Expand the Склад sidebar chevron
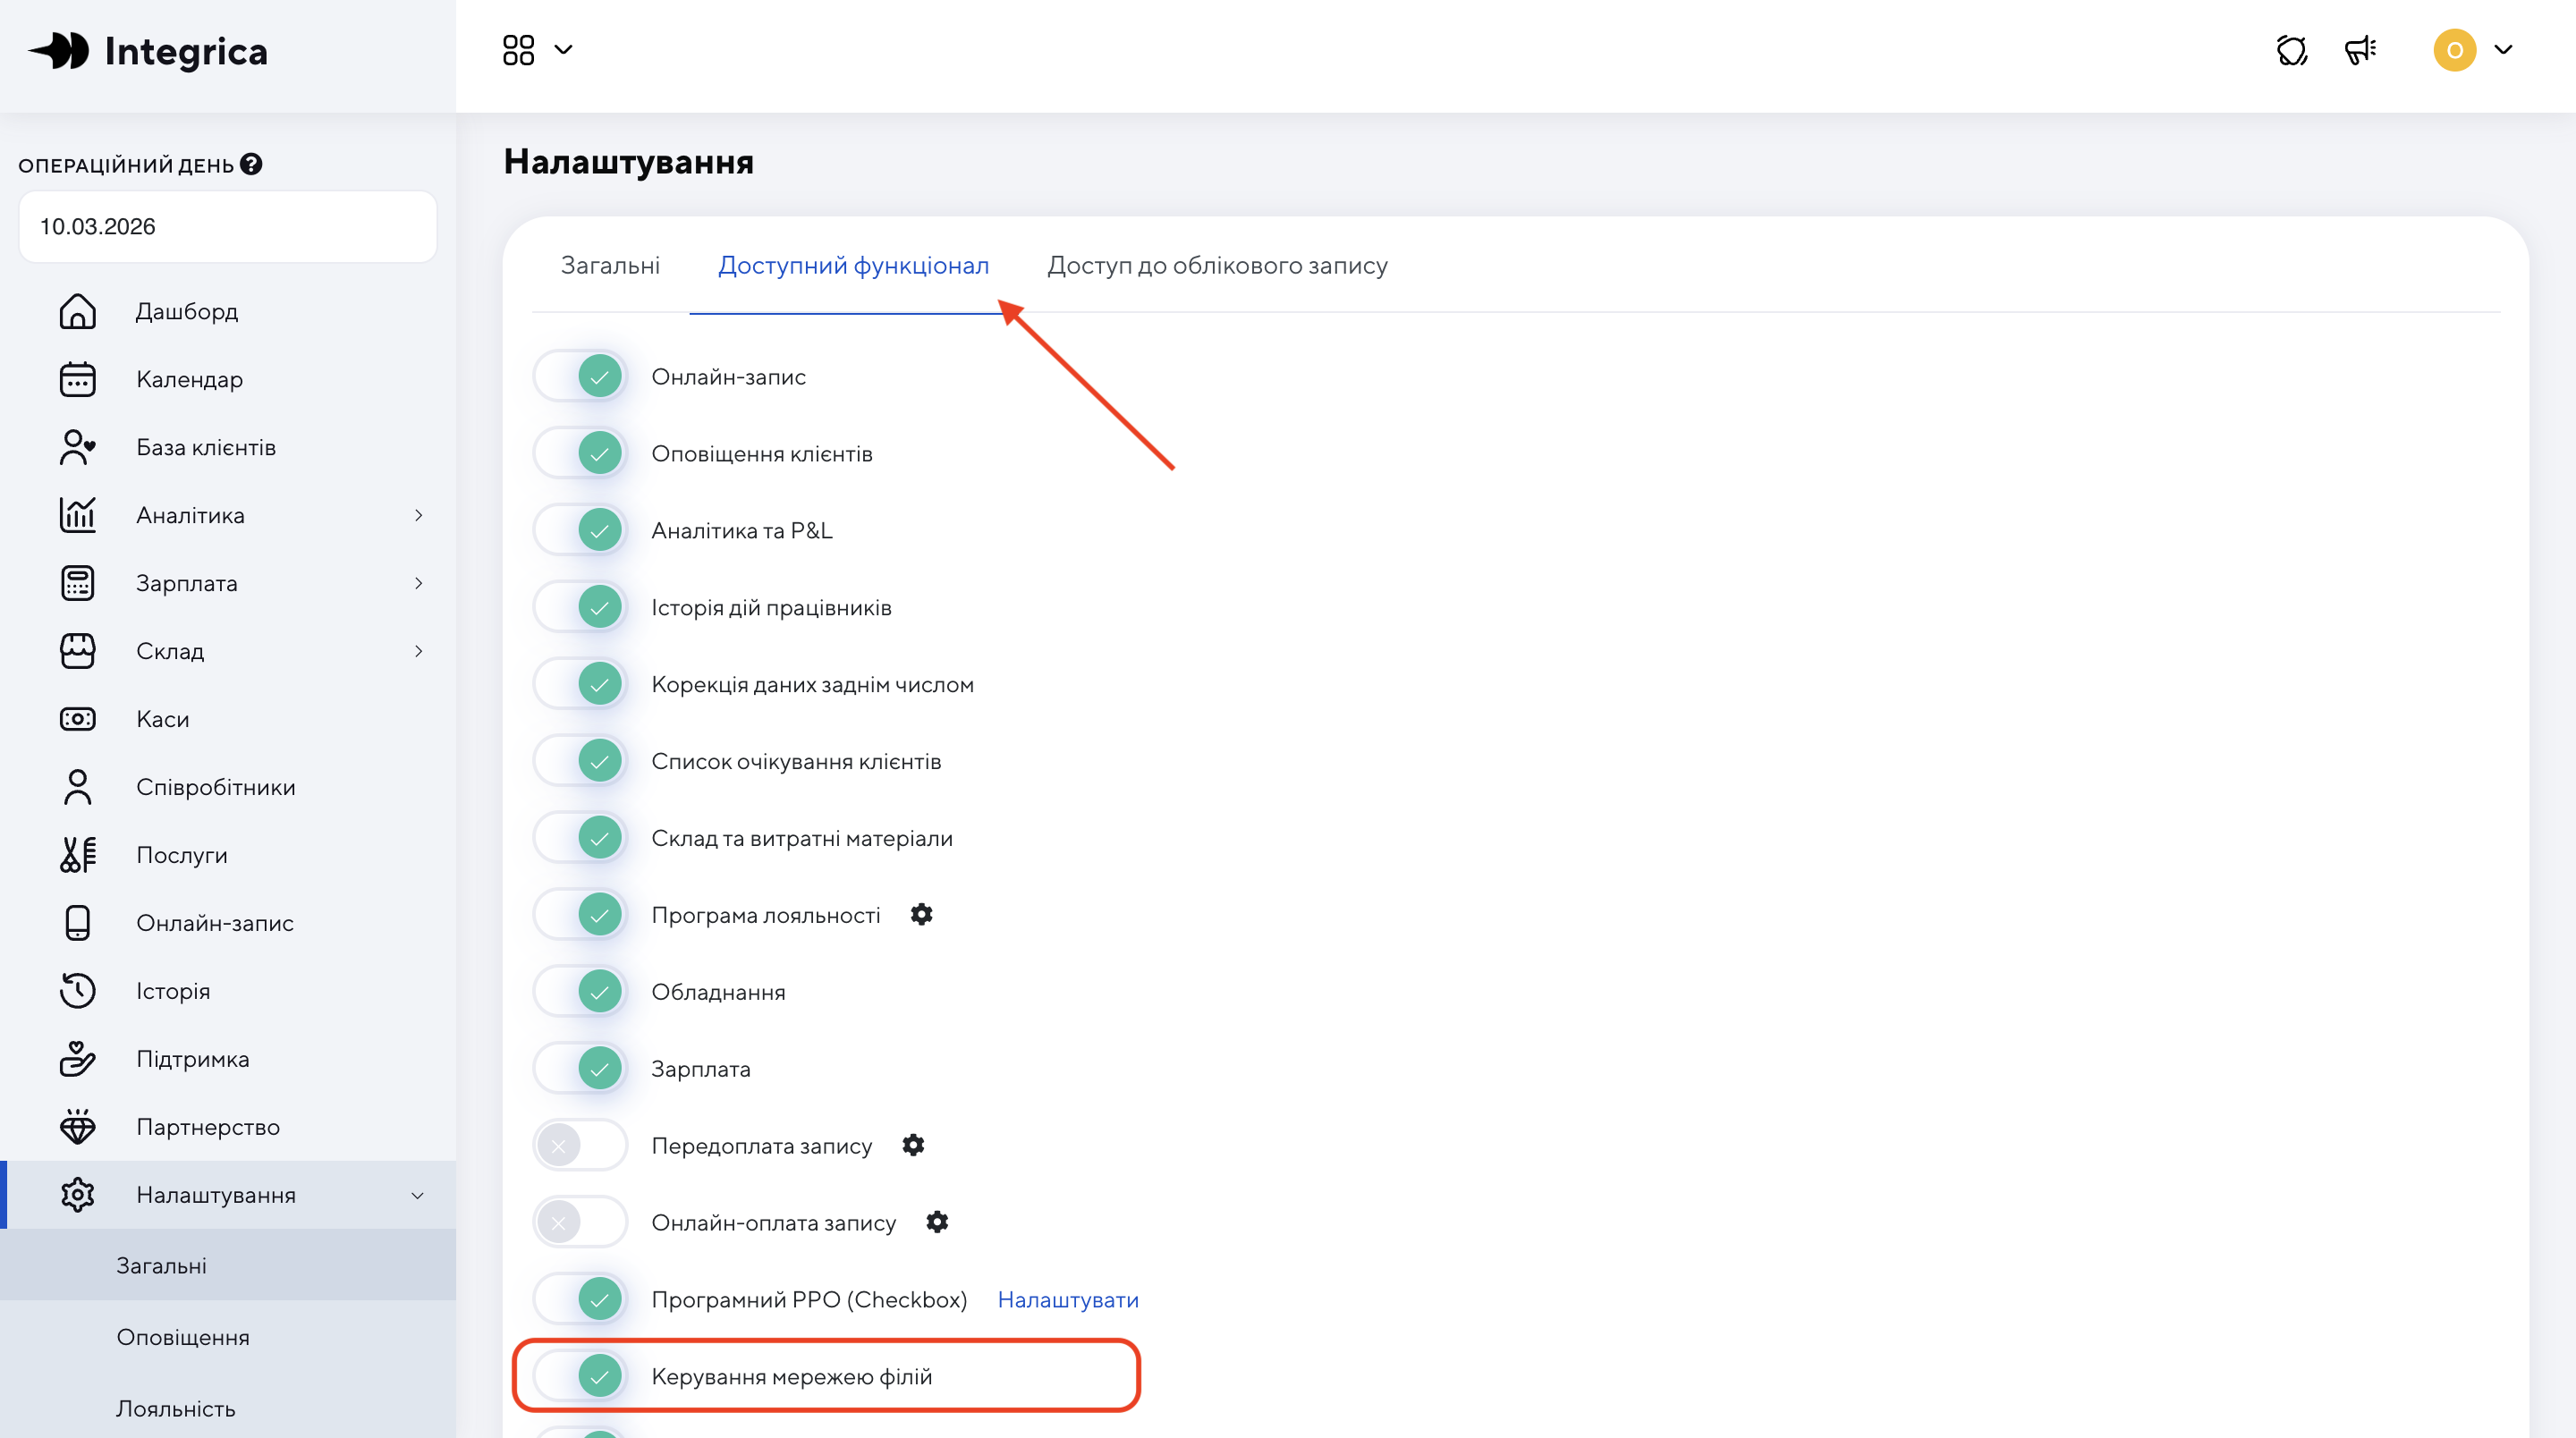 pyautogui.click(x=418, y=651)
